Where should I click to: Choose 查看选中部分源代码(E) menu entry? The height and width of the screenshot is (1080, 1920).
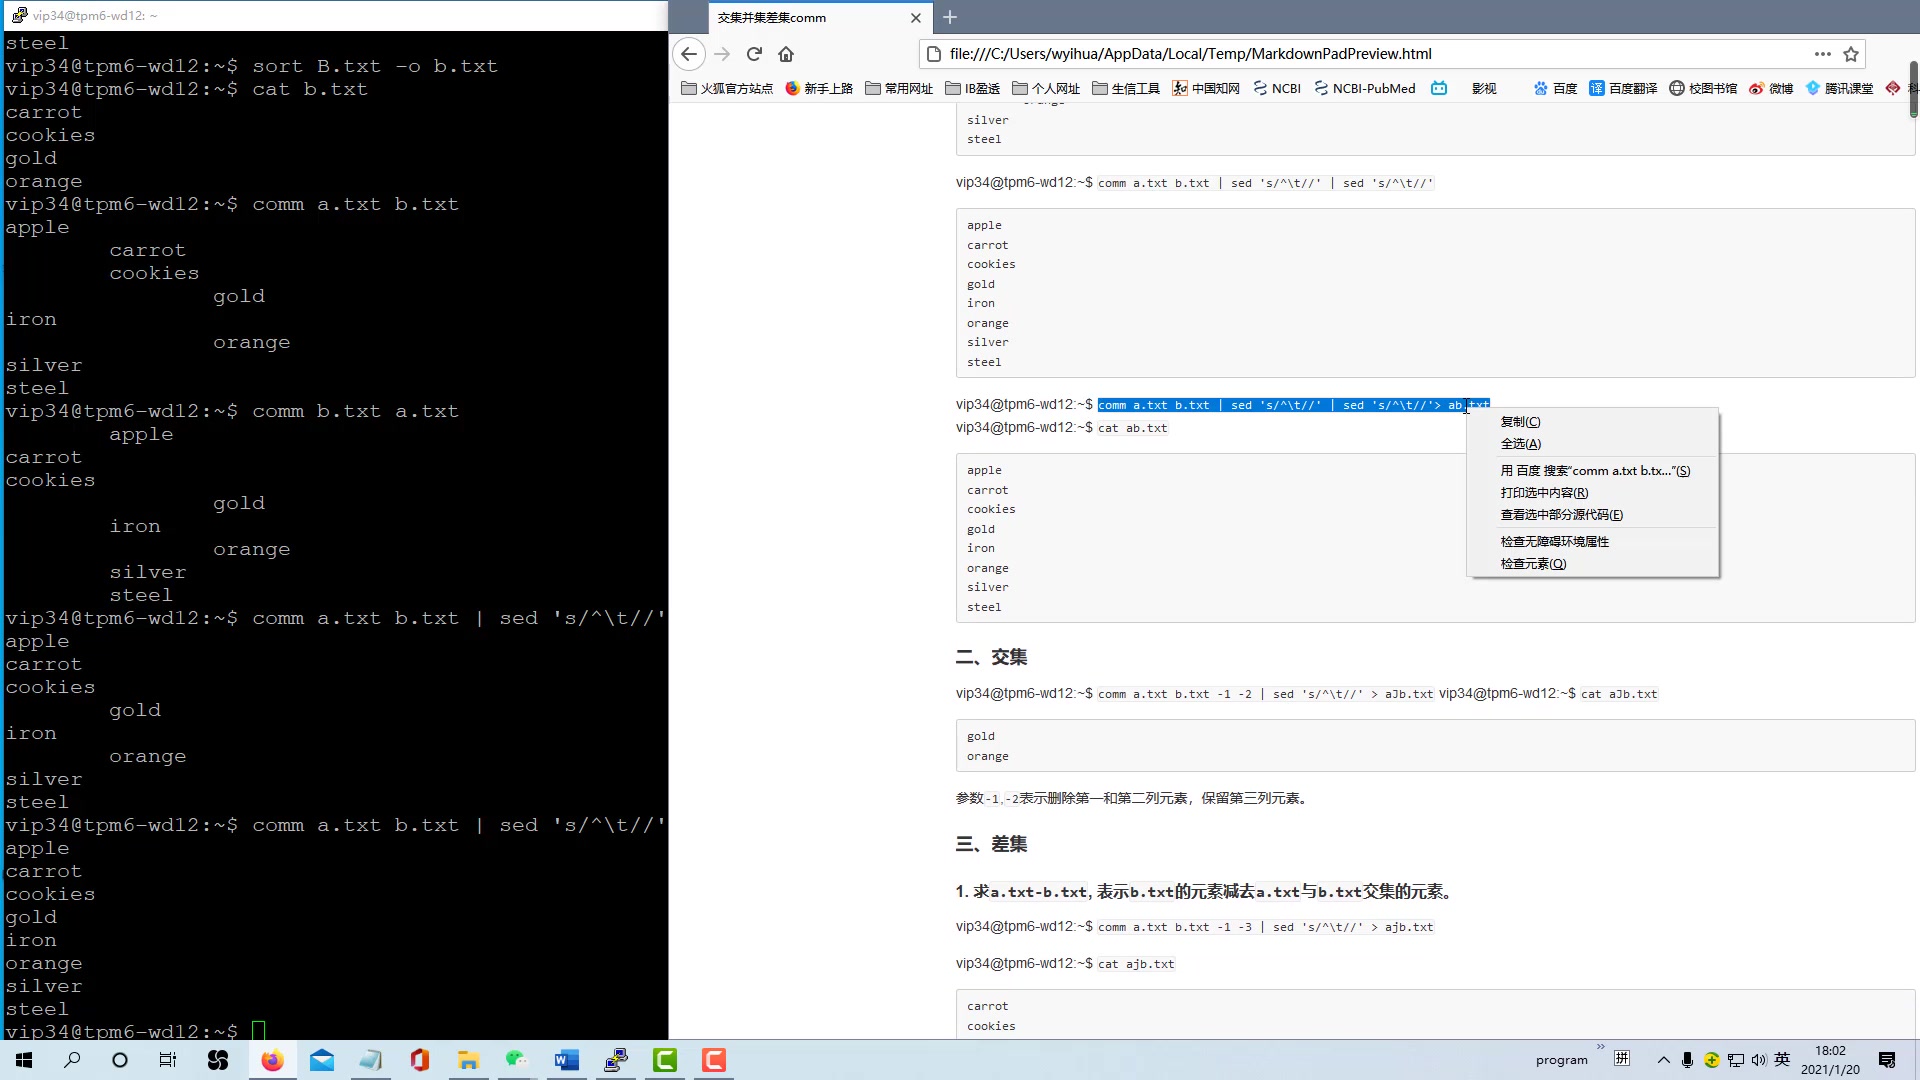[1593, 515]
